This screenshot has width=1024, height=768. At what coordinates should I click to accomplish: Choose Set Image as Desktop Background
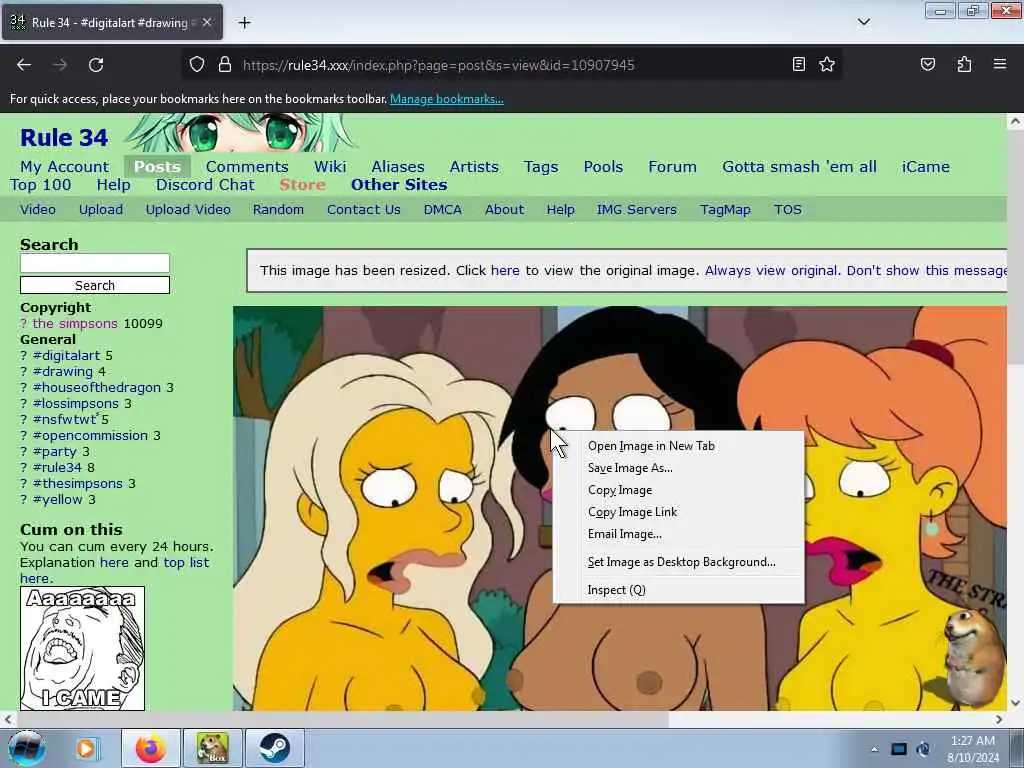679,562
